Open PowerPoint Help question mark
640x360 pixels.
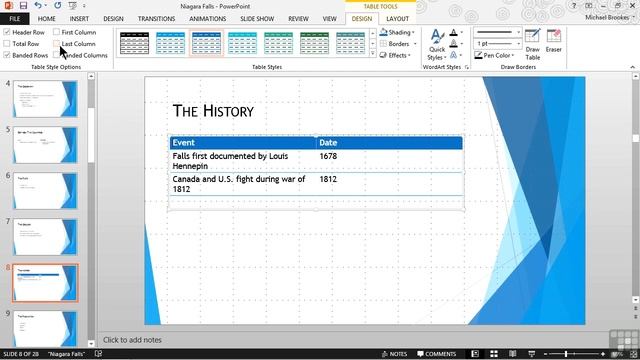point(574,6)
